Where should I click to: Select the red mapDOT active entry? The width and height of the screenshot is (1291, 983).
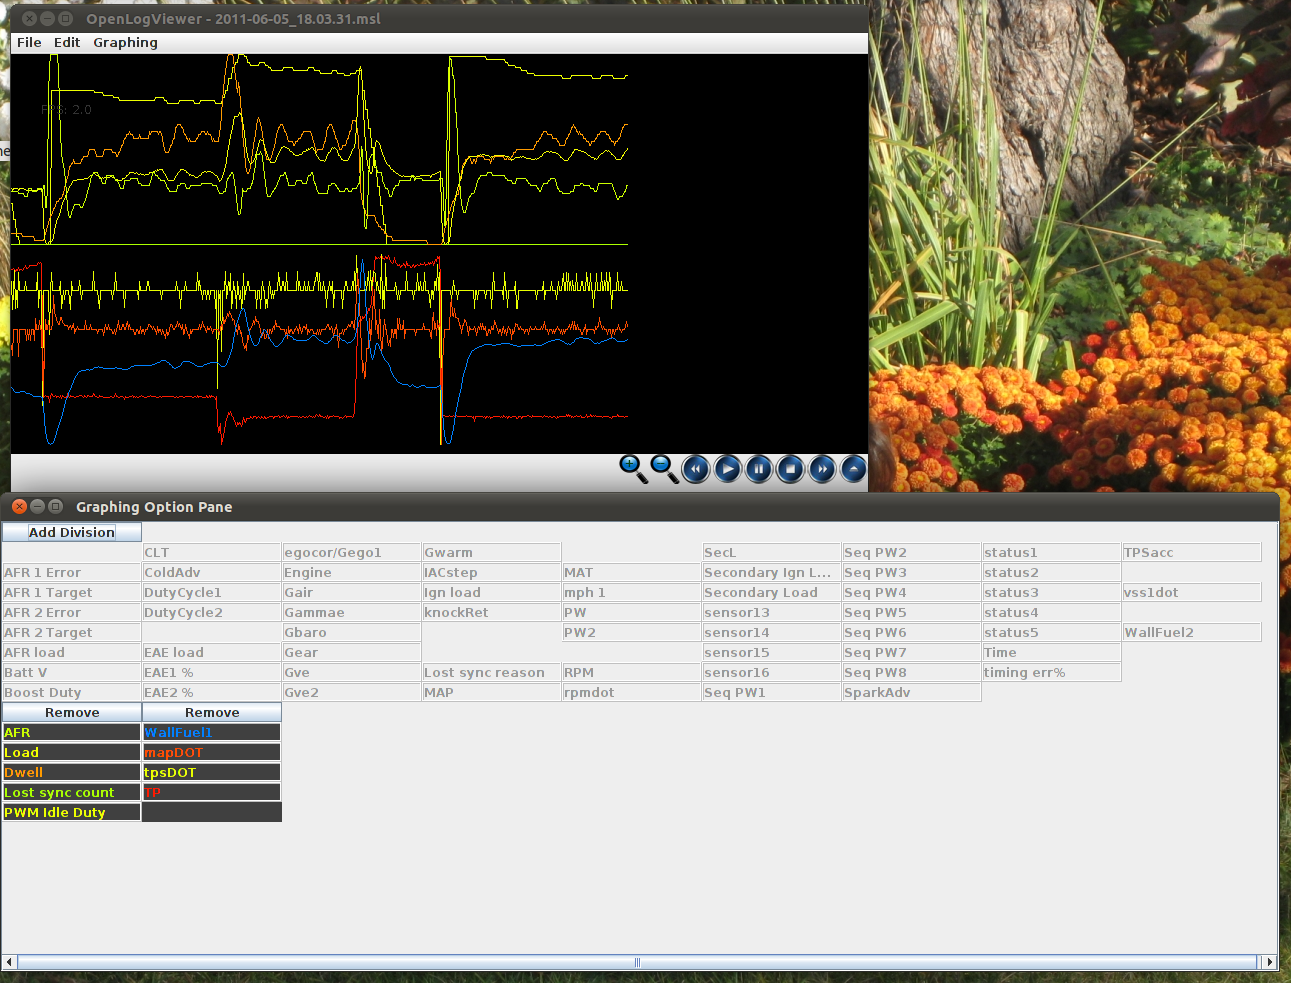point(211,752)
